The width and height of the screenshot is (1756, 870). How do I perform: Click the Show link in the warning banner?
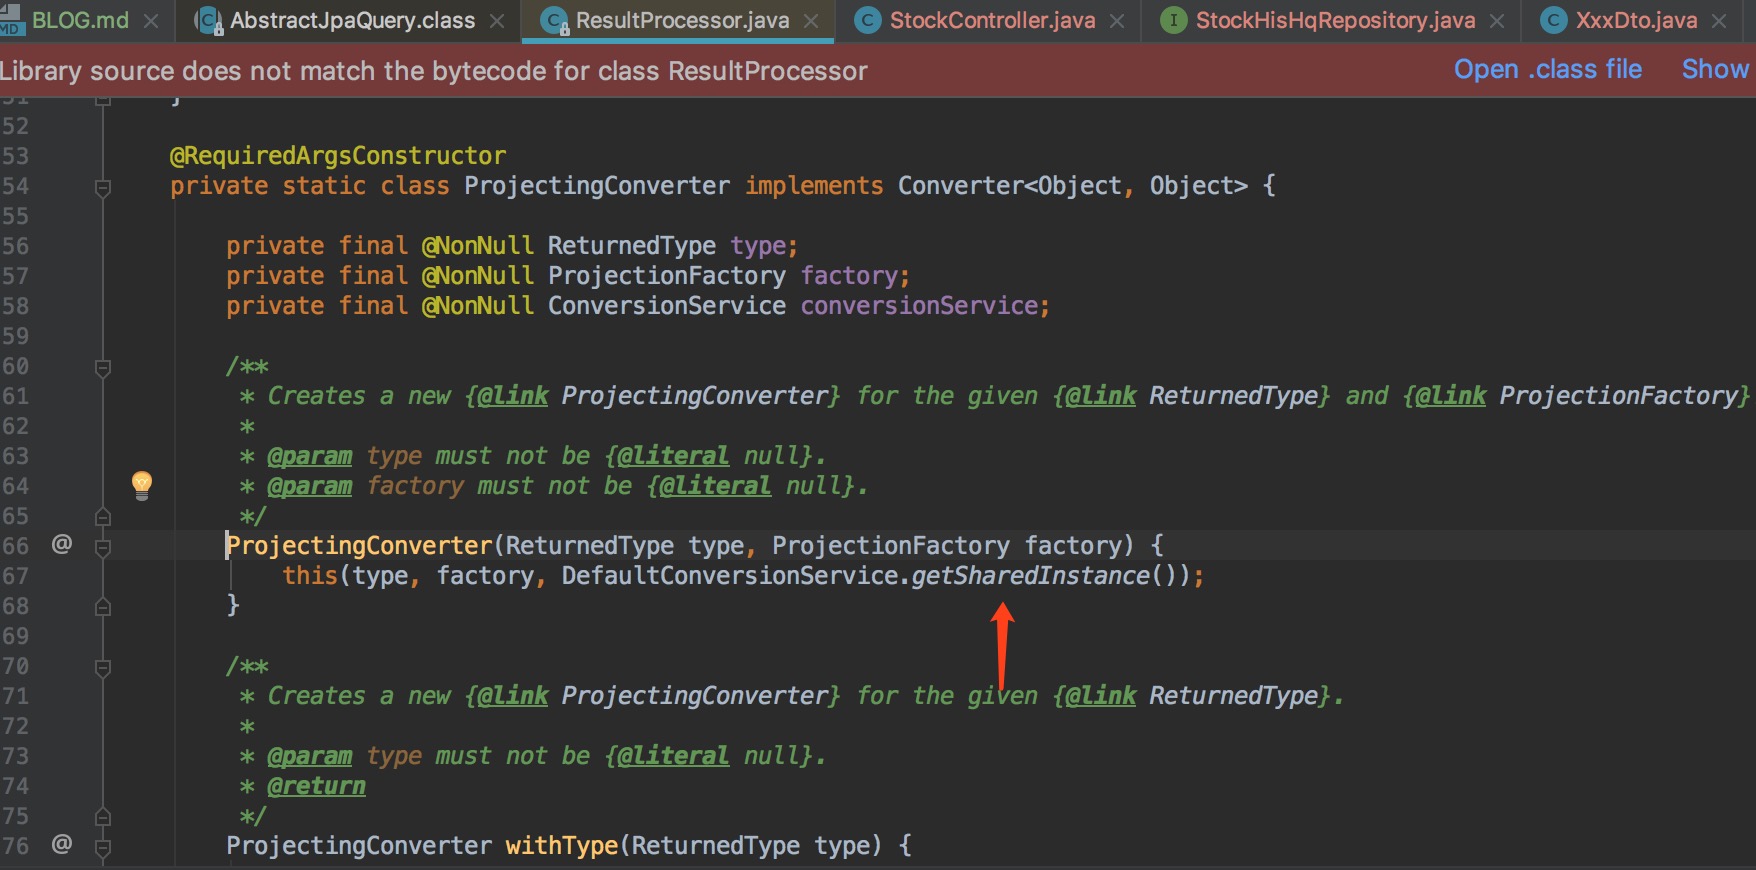1715,69
